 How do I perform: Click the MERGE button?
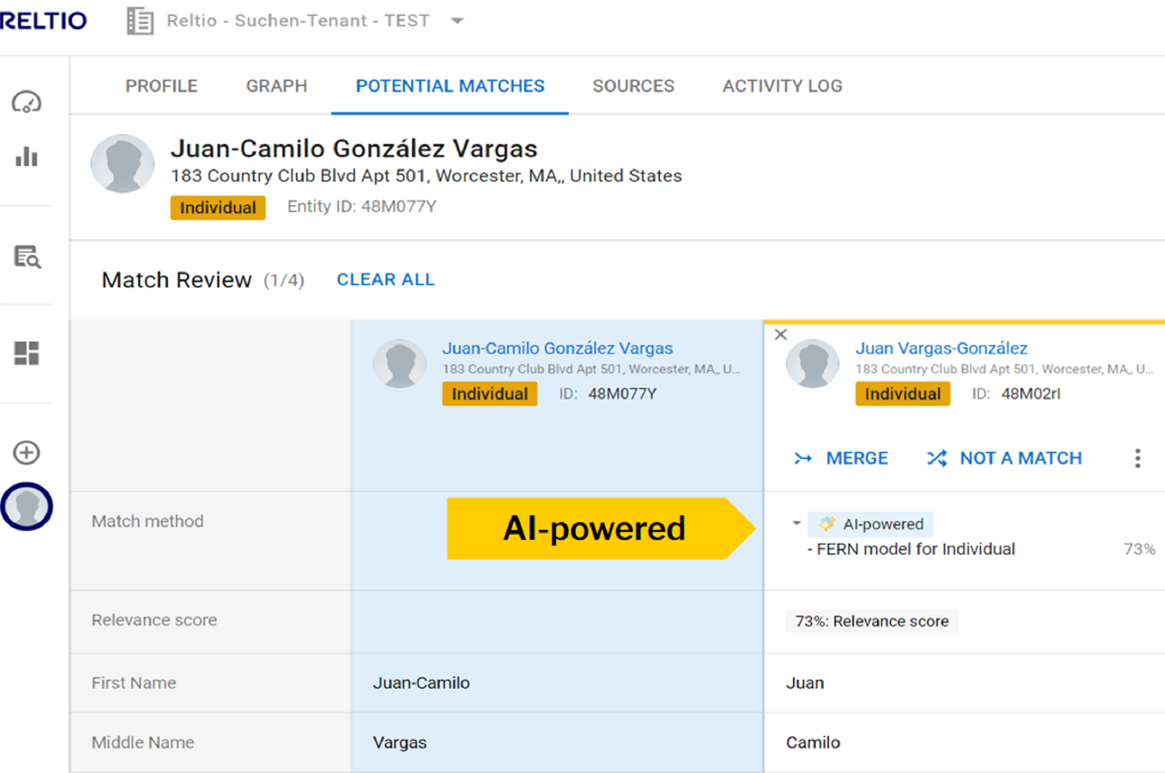click(x=841, y=458)
